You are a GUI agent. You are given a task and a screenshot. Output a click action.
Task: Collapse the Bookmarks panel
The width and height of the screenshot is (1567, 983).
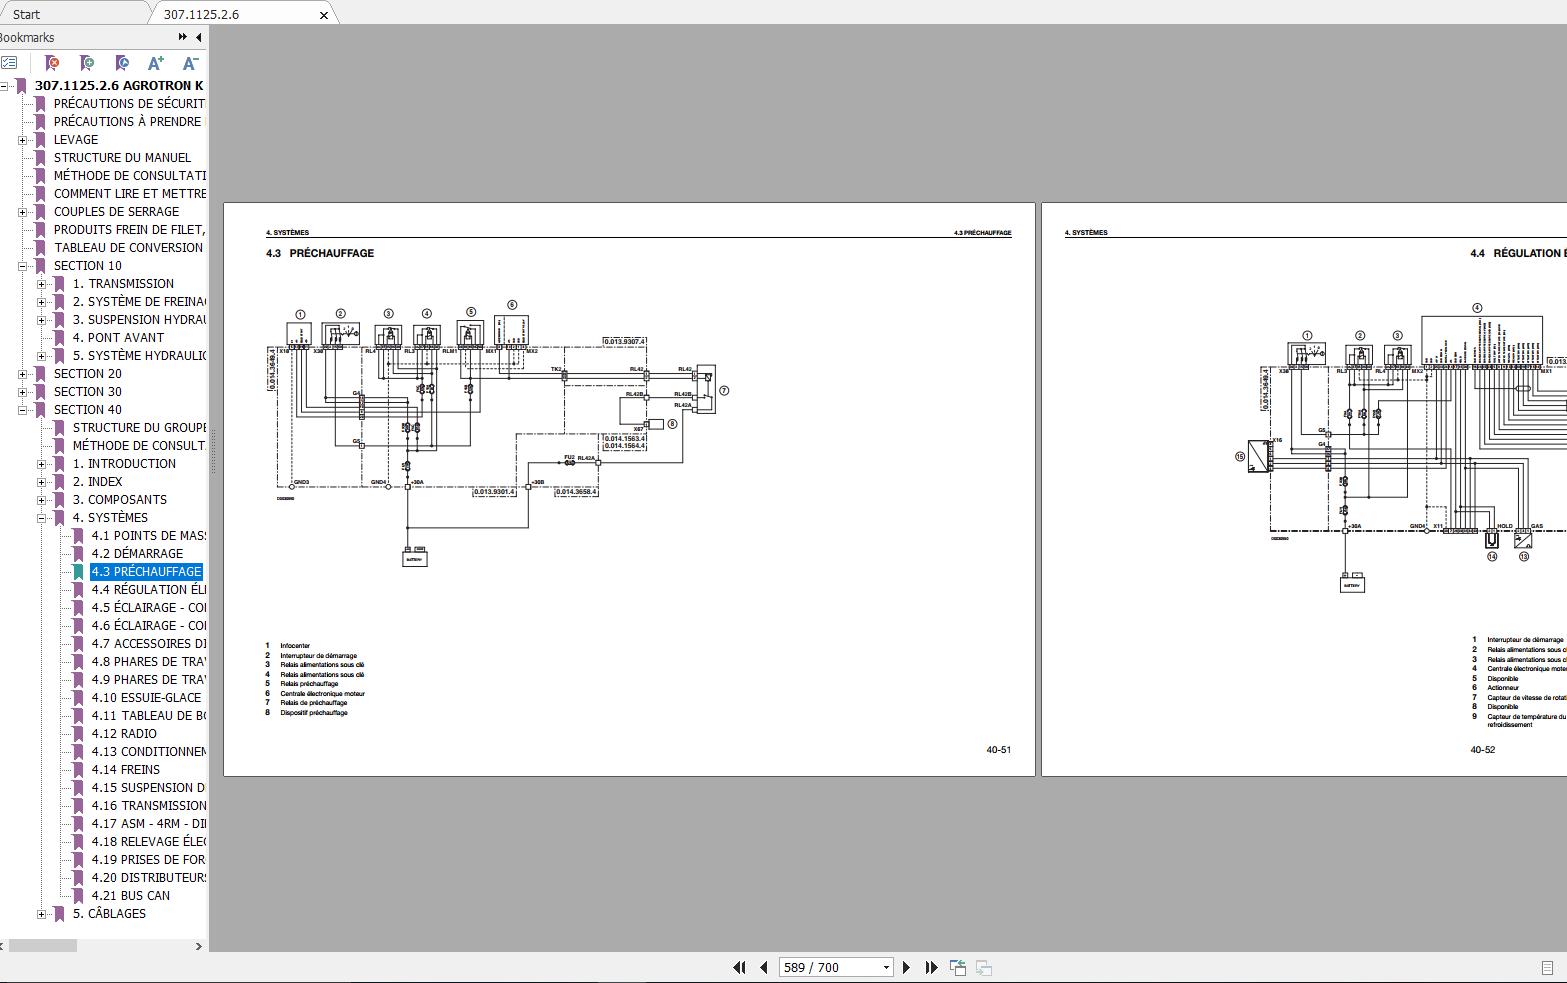[x=199, y=37]
